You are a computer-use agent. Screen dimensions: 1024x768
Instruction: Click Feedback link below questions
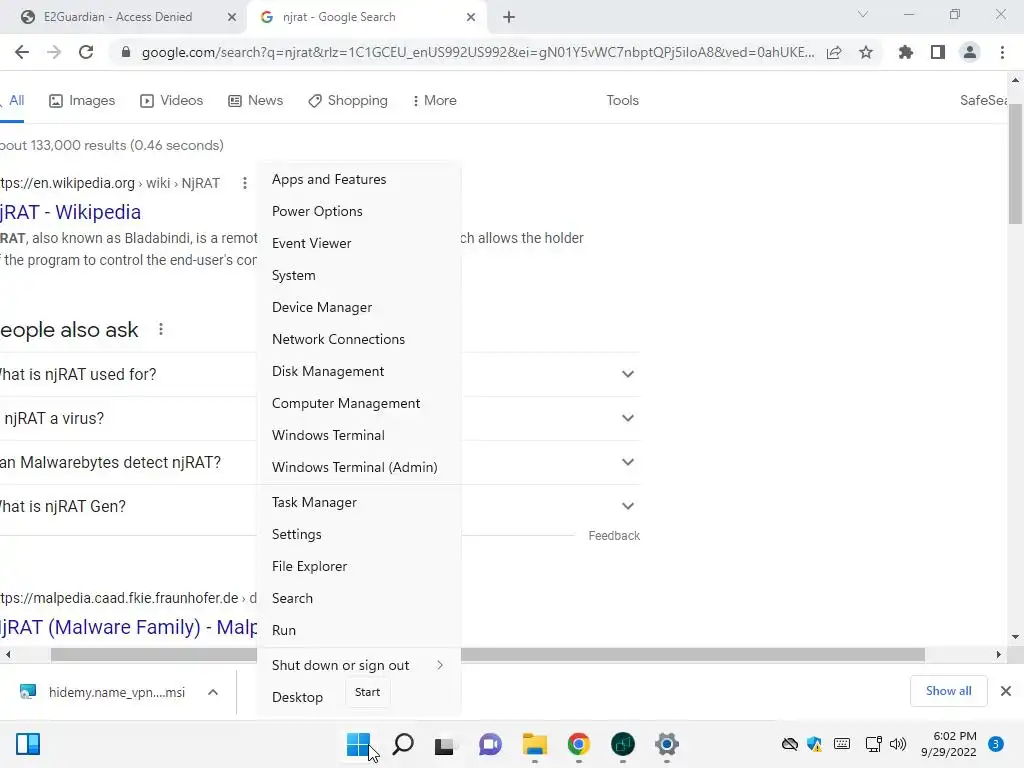(614, 536)
